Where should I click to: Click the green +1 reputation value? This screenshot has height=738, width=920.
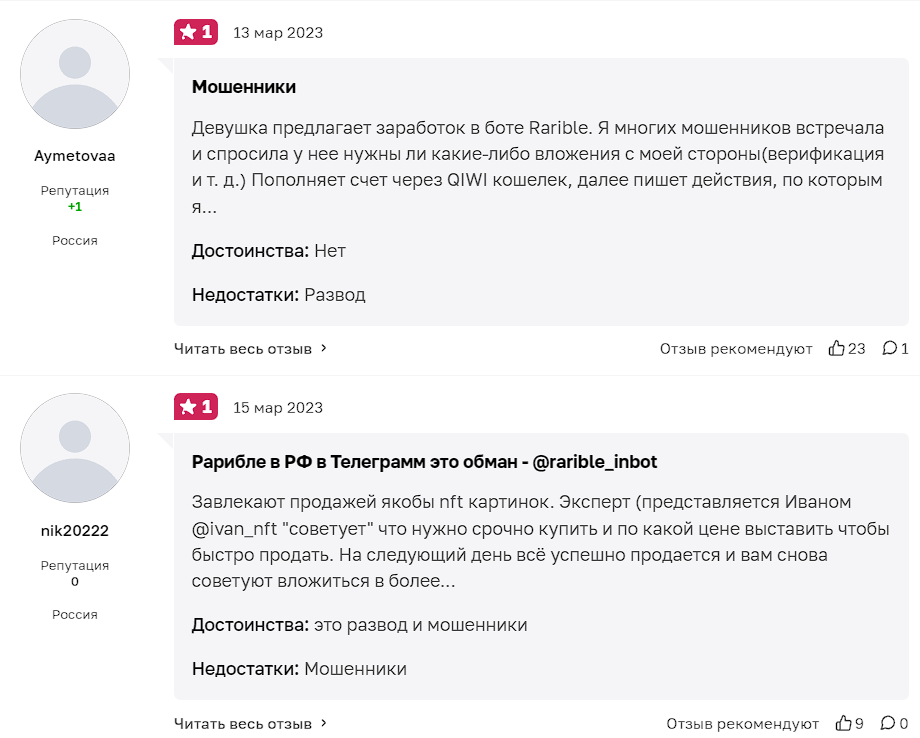[75, 207]
